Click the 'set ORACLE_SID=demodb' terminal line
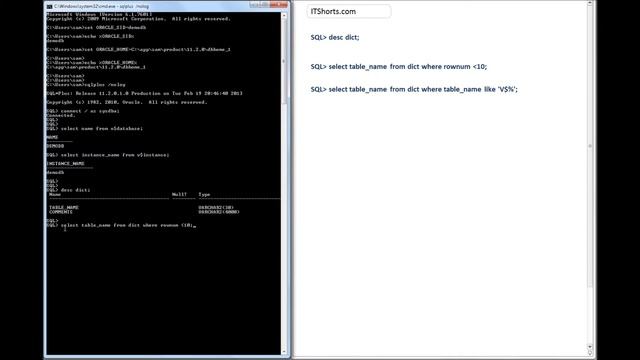The image size is (640, 360). click(96, 27)
